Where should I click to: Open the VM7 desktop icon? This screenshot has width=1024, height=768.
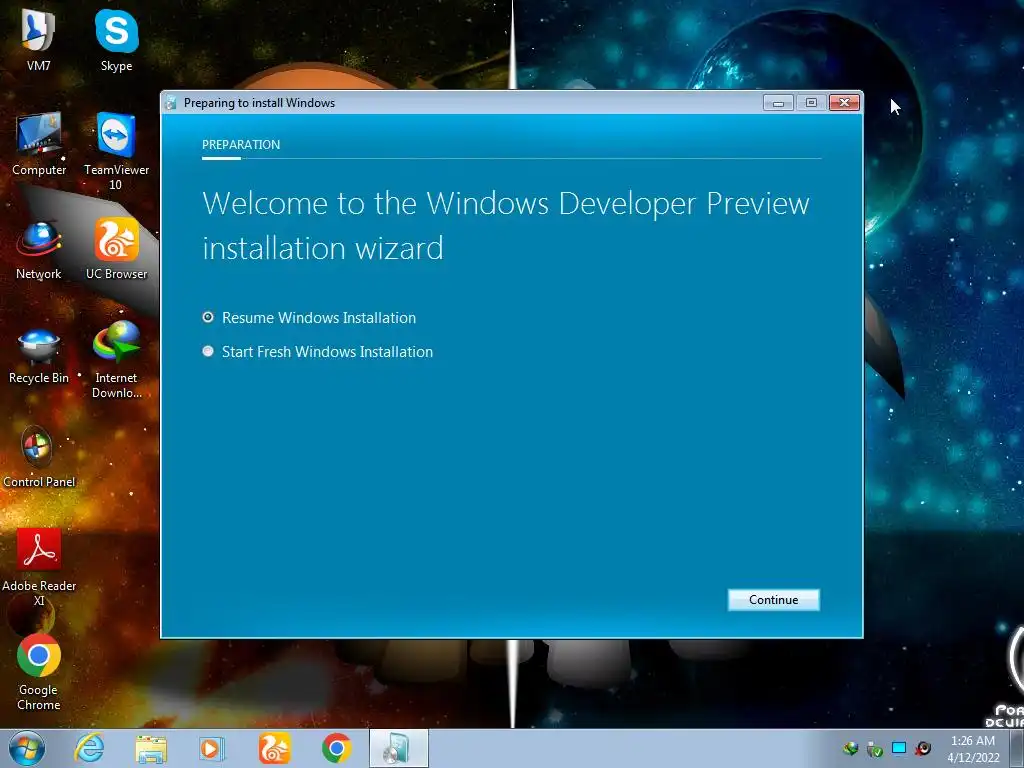(x=39, y=40)
